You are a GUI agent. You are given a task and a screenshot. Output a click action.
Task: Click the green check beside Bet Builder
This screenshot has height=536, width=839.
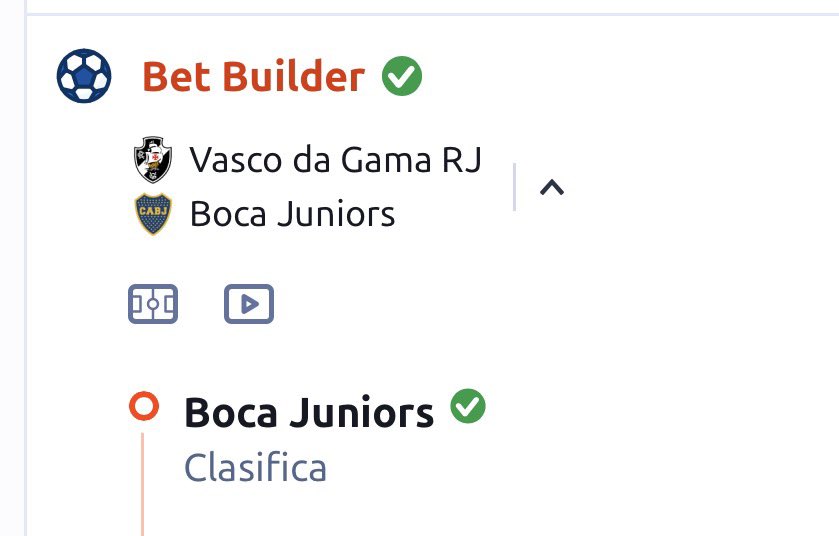click(402, 76)
